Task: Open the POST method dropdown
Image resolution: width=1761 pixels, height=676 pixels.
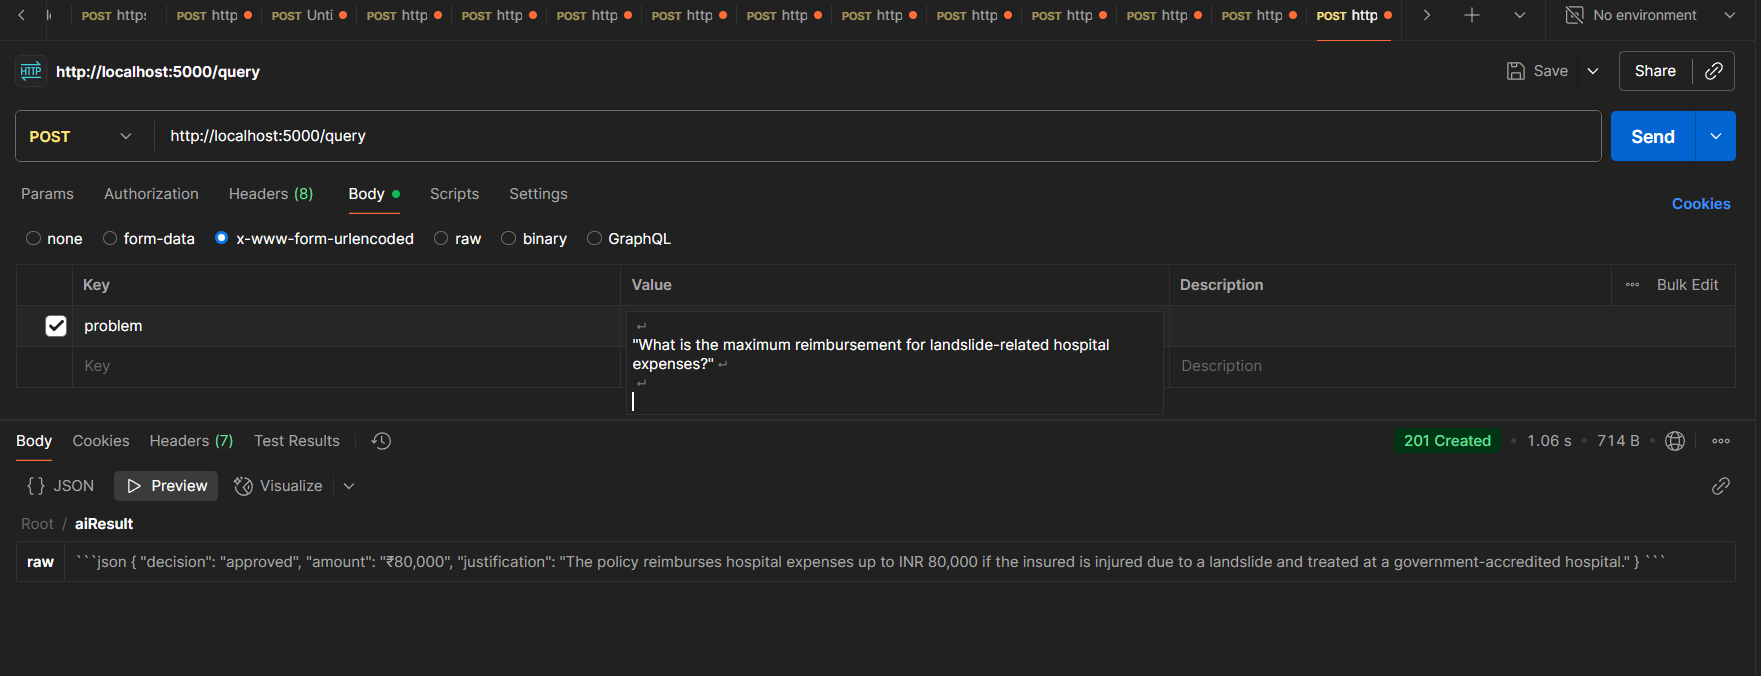Action: pos(81,136)
